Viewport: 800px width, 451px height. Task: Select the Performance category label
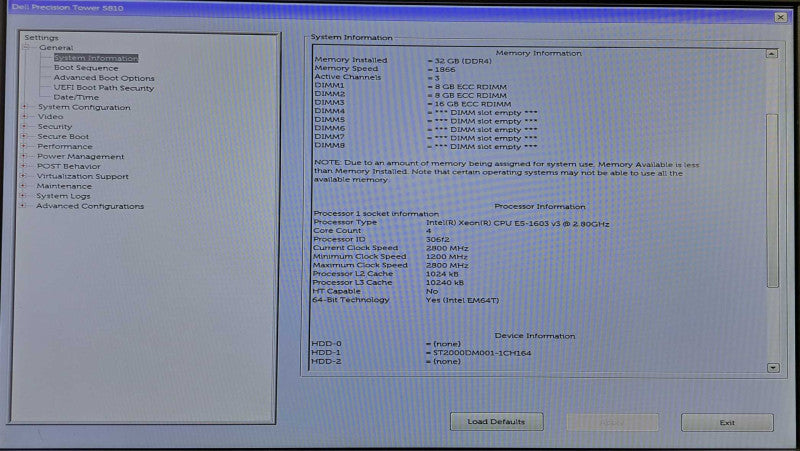[65, 146]
